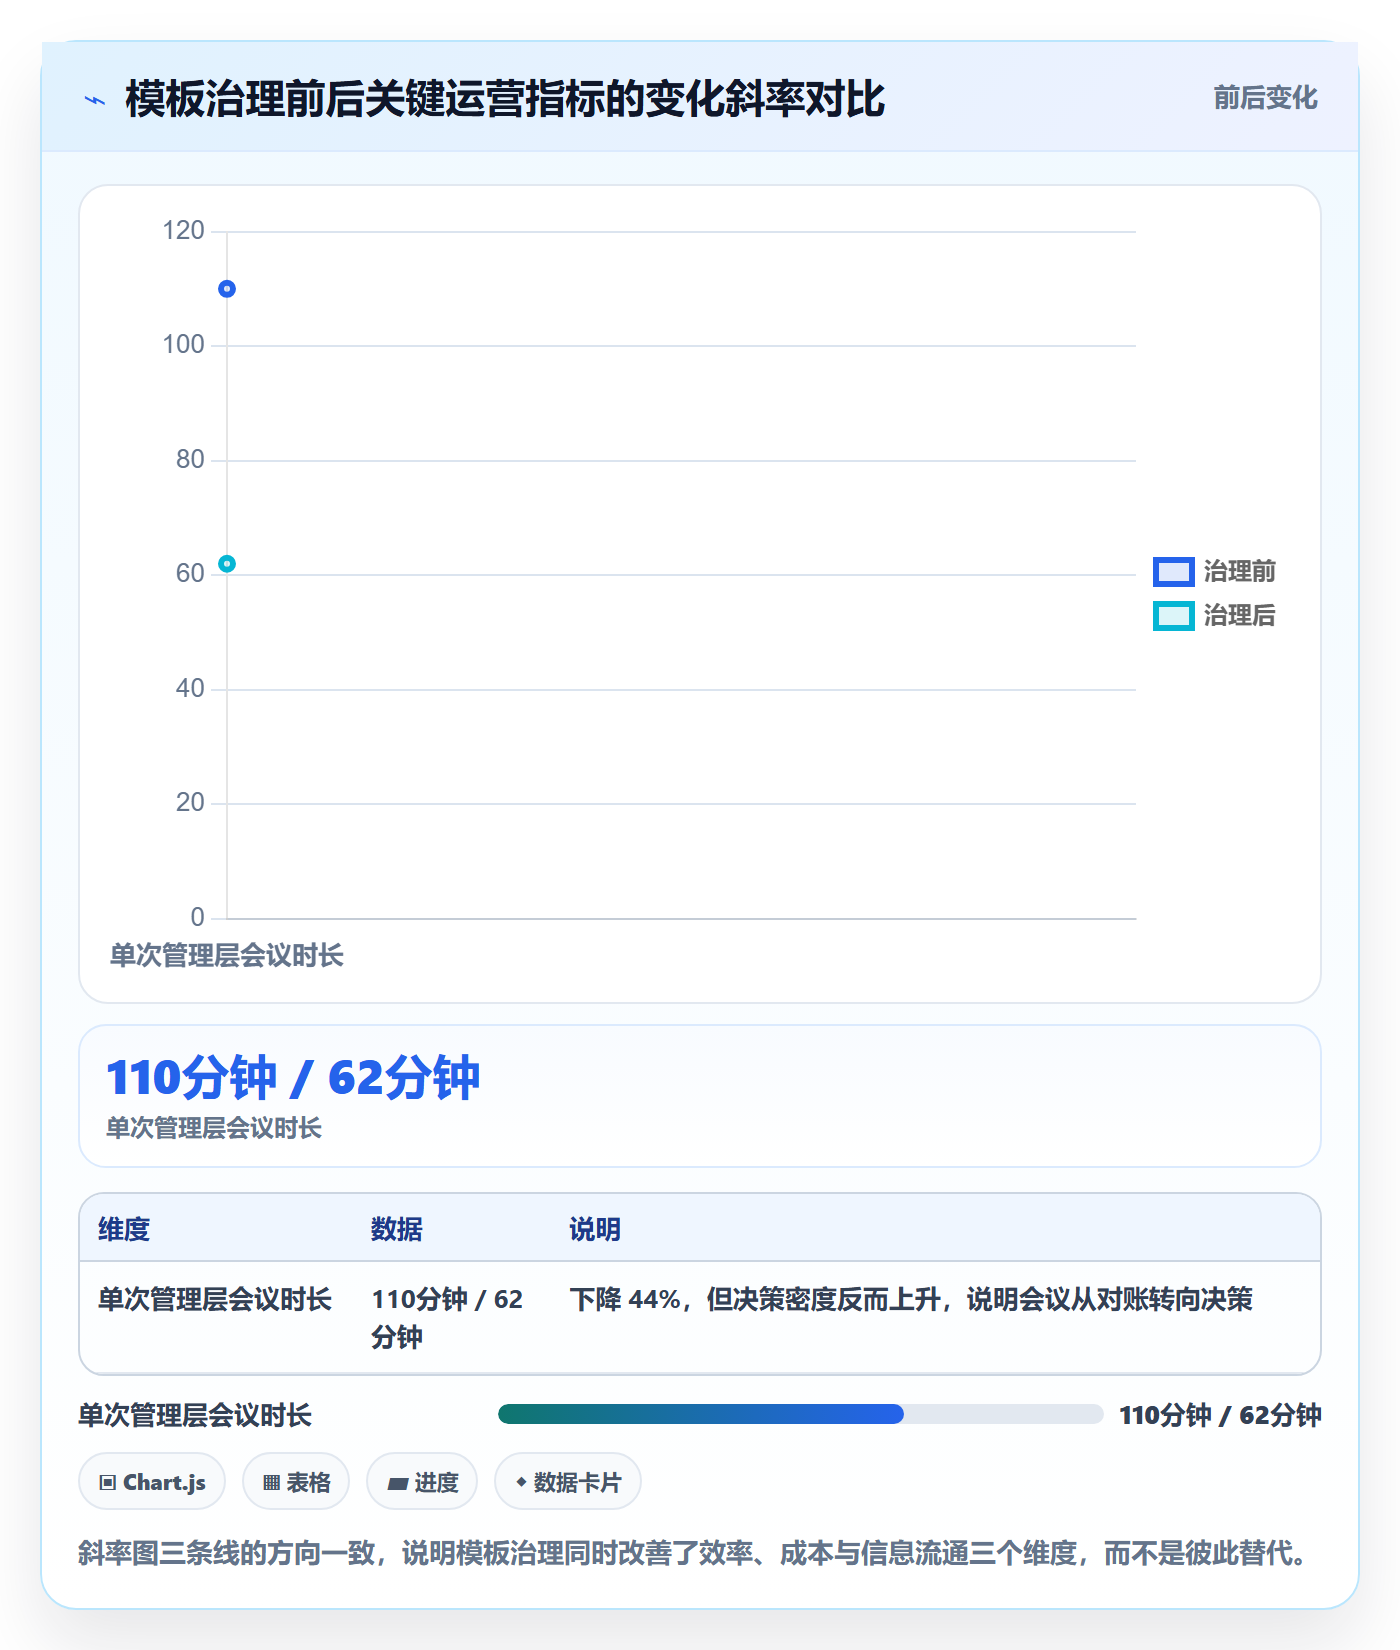Image resolution: width=1400 pixels, height=1650 pixels.
Task: Click the 单次管理层会议时长 progress bar
Action: coord(801,1414)
